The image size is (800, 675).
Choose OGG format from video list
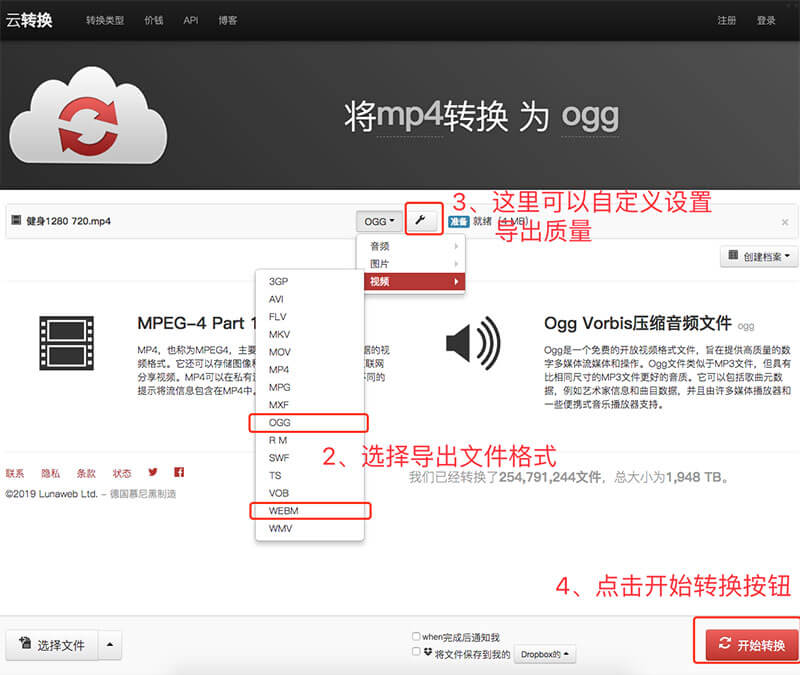coord(310,422)
